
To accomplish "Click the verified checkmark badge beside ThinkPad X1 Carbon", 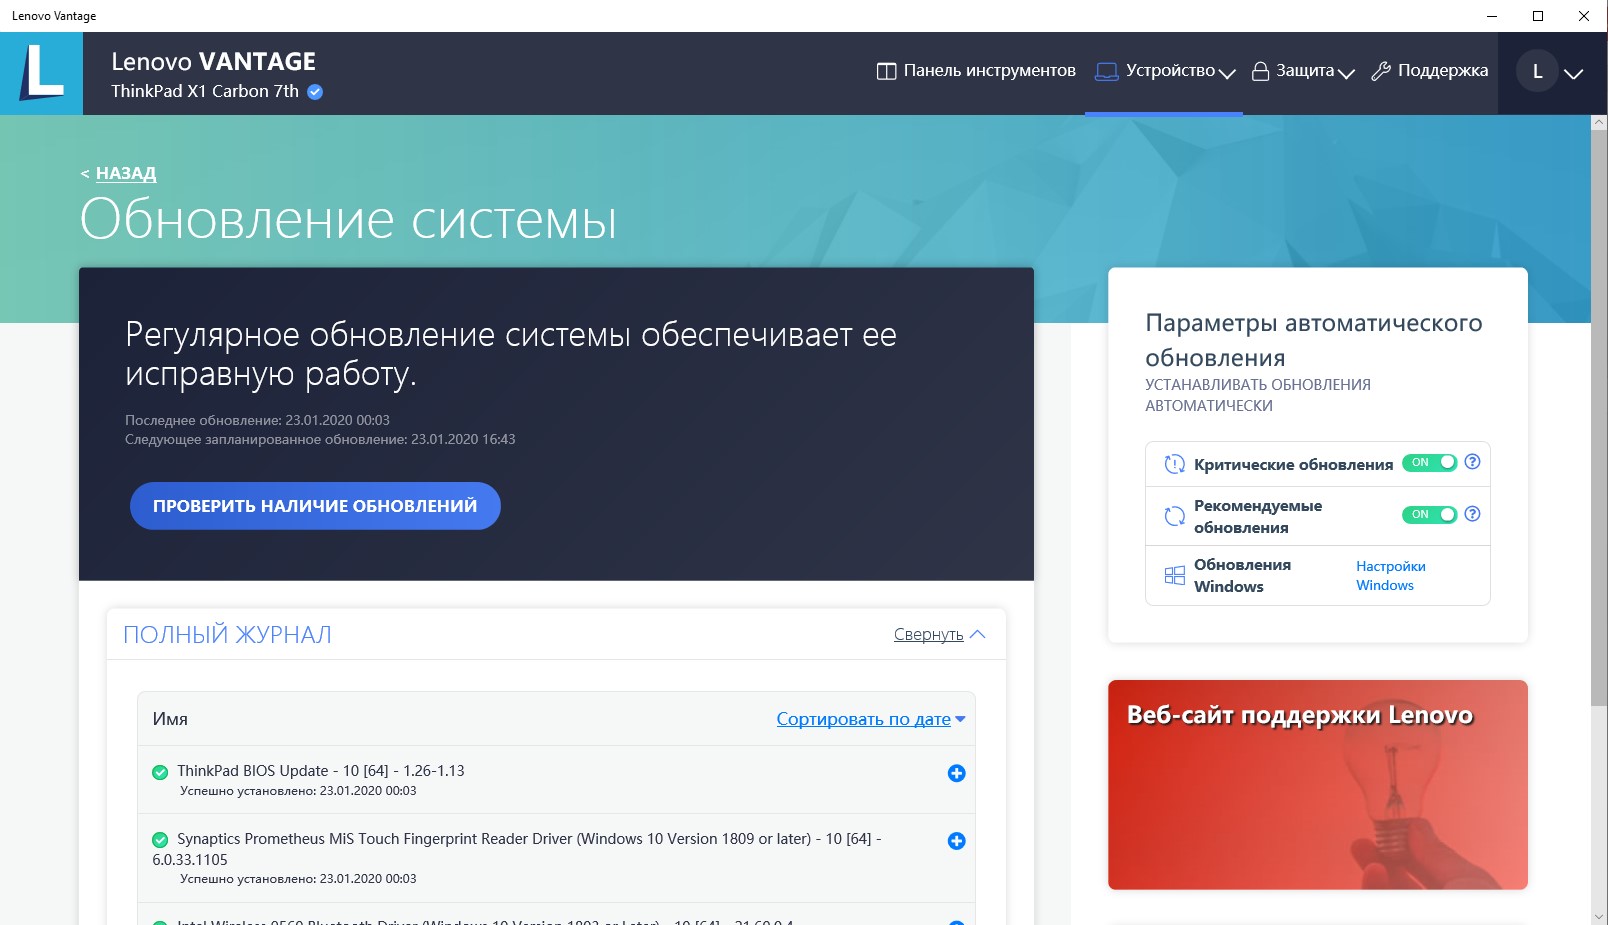I will coord(315,92).
